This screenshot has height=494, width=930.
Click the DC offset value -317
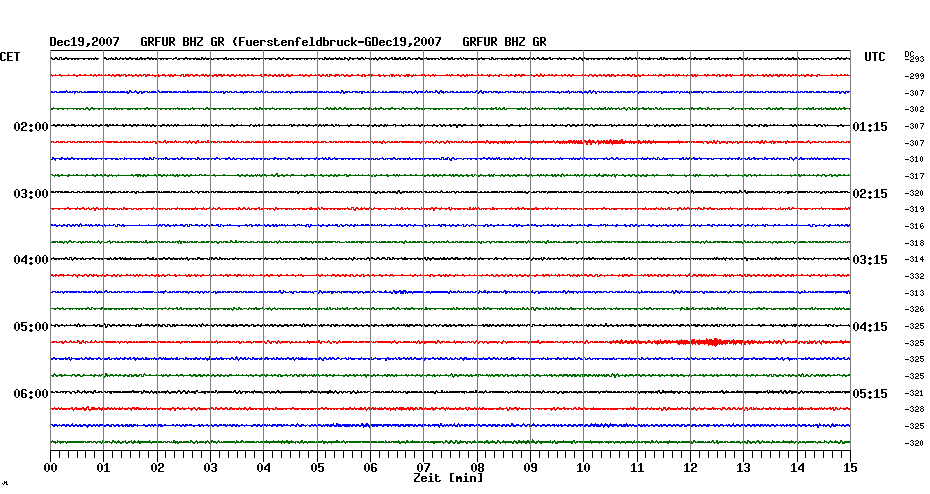click(915, 177)
